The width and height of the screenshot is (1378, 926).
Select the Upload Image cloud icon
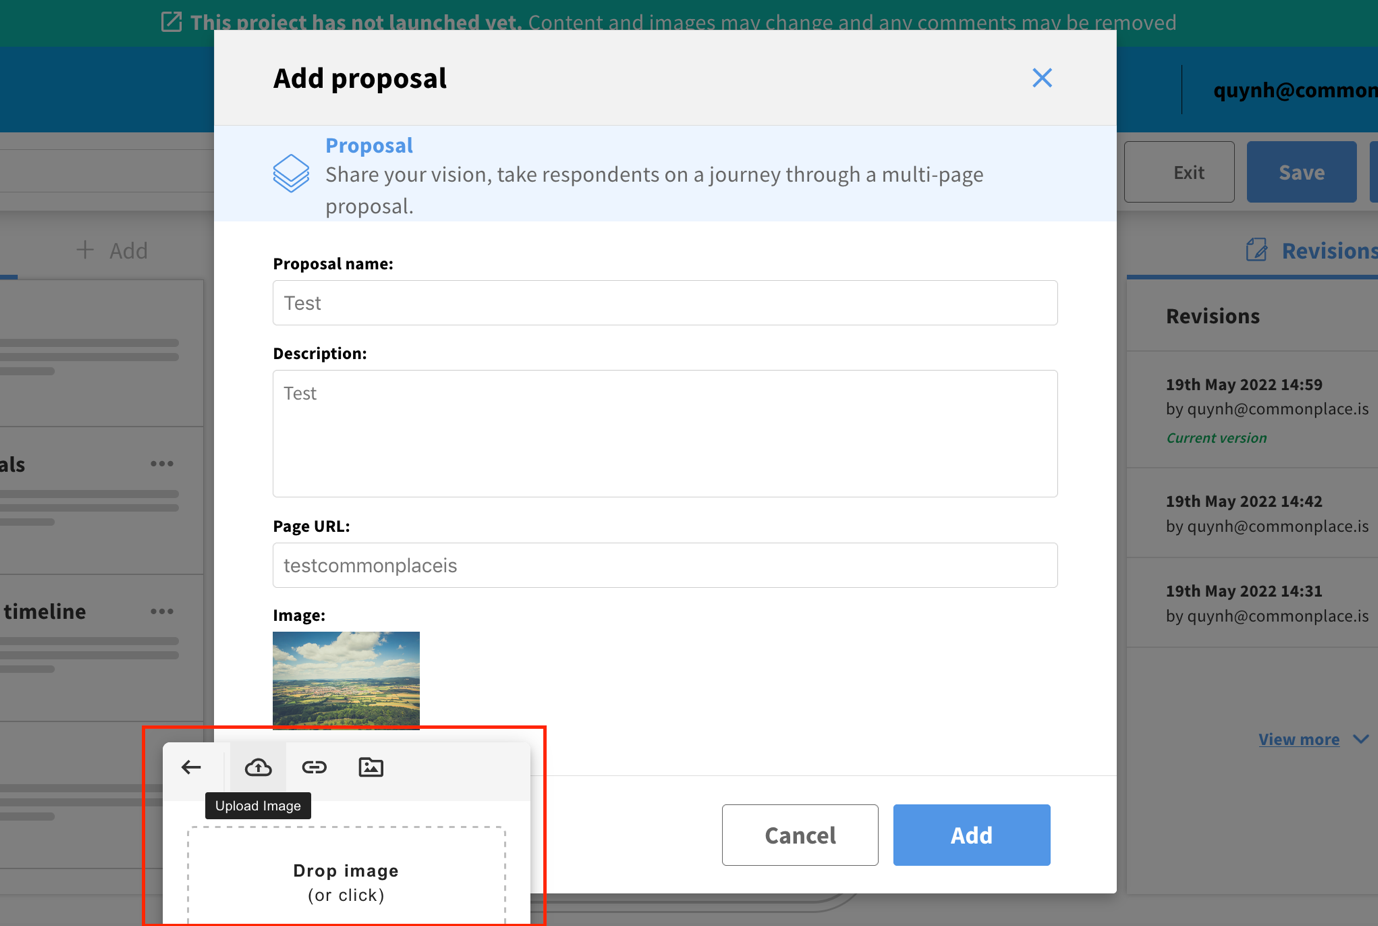(258, 767)
